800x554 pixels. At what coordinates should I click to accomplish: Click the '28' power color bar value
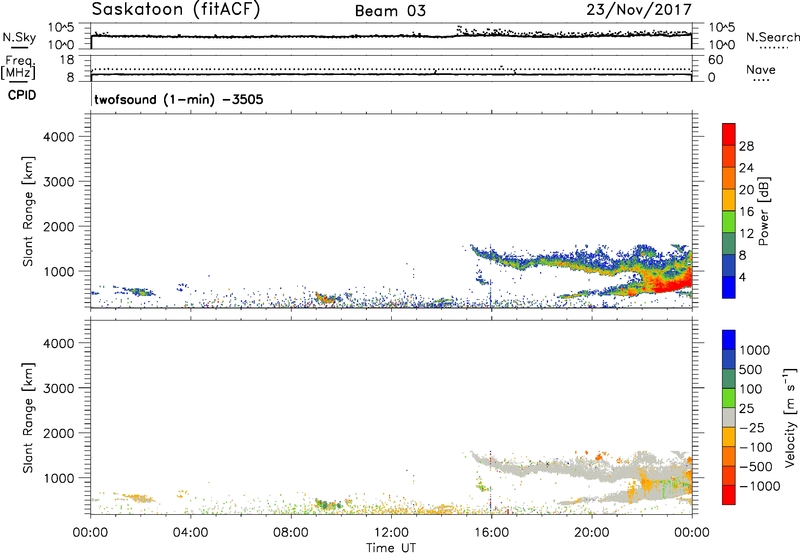click(746, 146)
